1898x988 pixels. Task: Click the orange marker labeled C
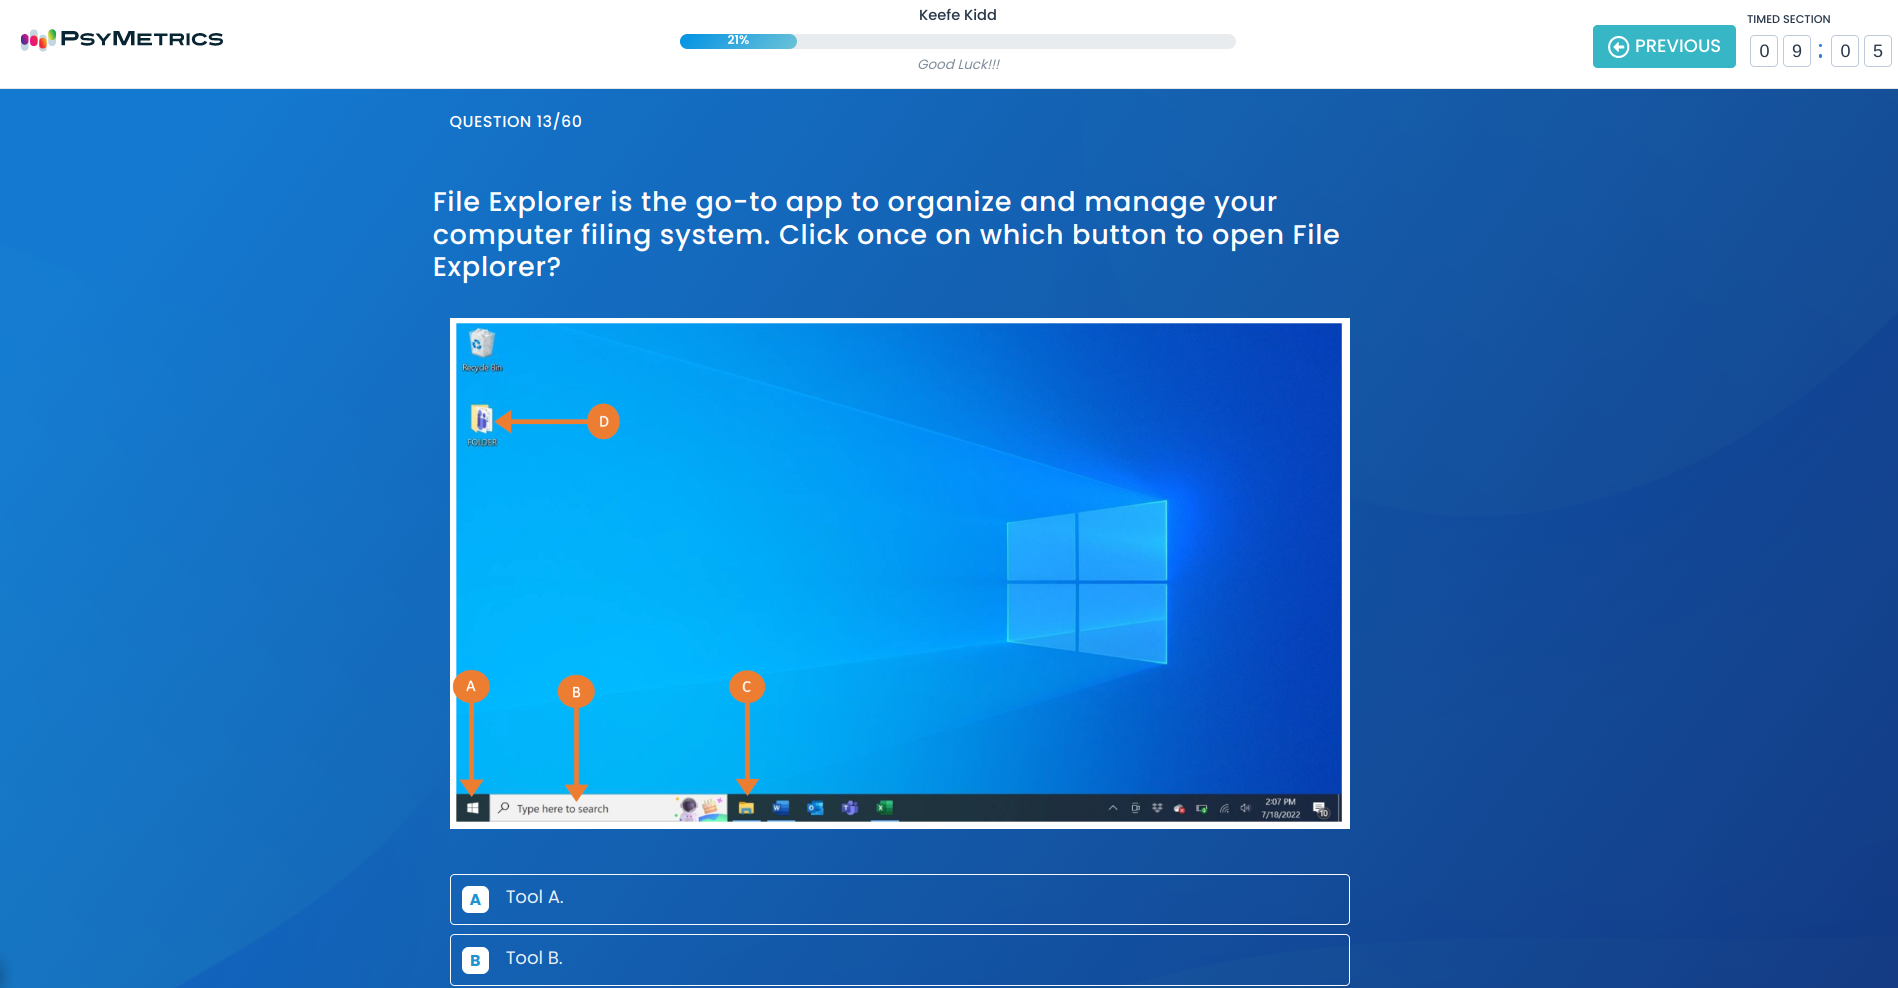point(746,687)
